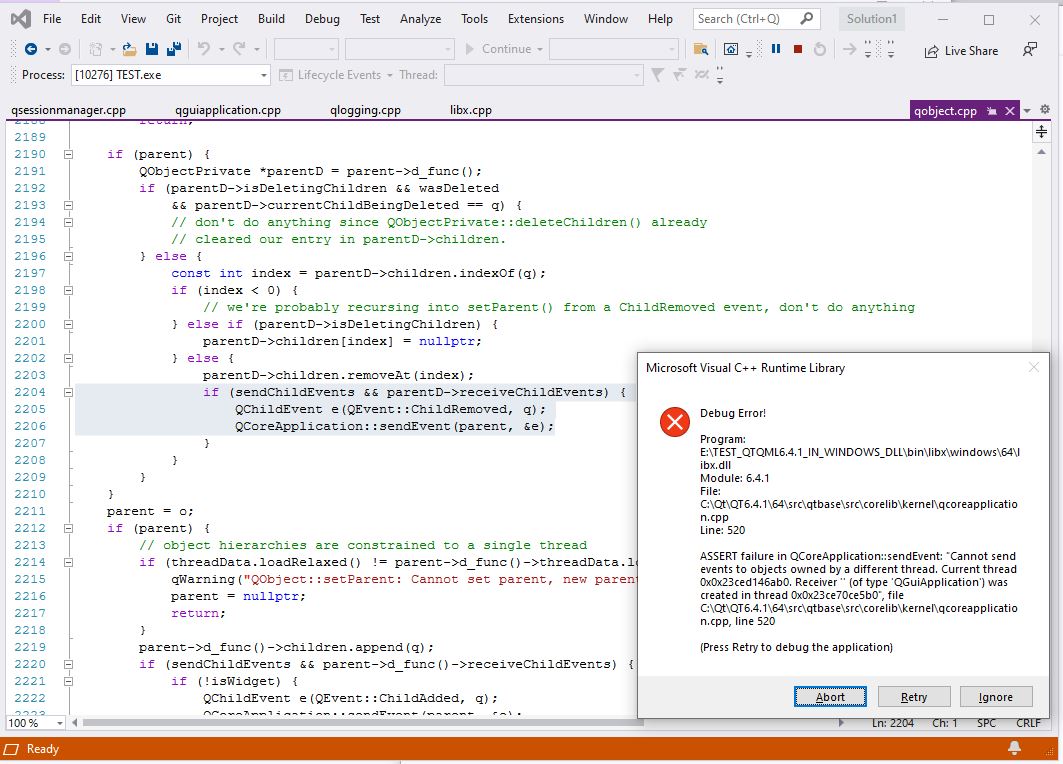Click Abort in the Debug Error dialog

coord(830,697)
